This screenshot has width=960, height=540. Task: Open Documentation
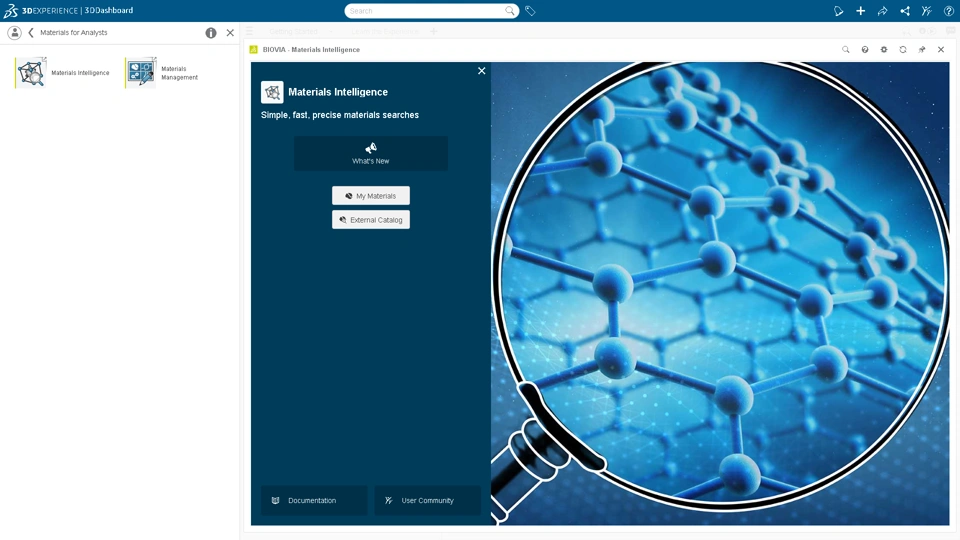tap(313, 500)
